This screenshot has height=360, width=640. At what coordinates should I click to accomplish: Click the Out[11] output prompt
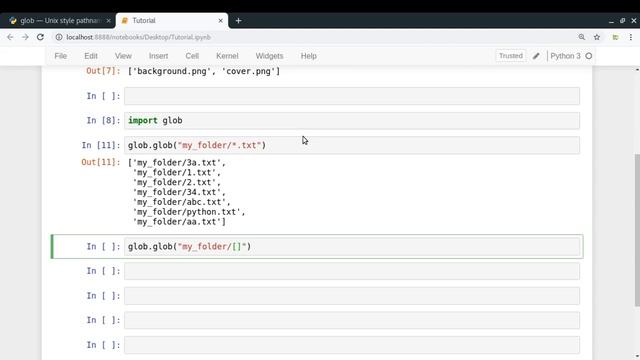pyautogui.click(x=101, y=162)
